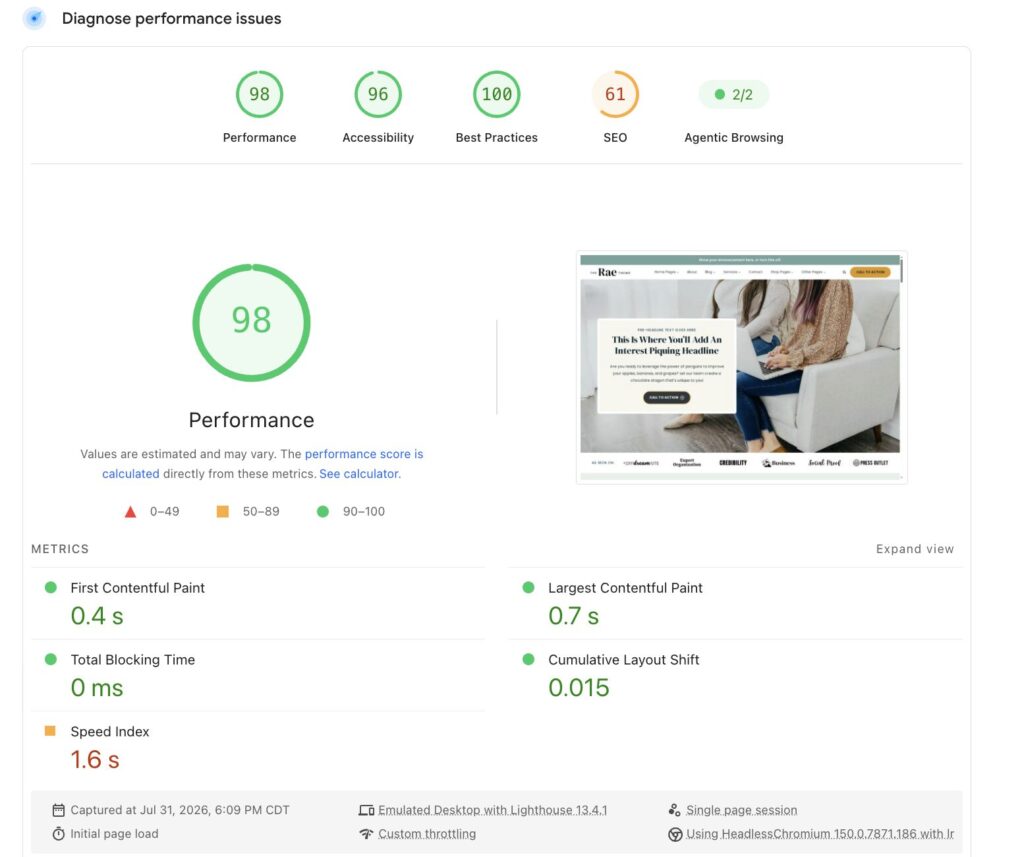Screen dimensions: 1024x857
Task: Click the green dot beside Largest Contentful Paint
Action: coord(528,587)
